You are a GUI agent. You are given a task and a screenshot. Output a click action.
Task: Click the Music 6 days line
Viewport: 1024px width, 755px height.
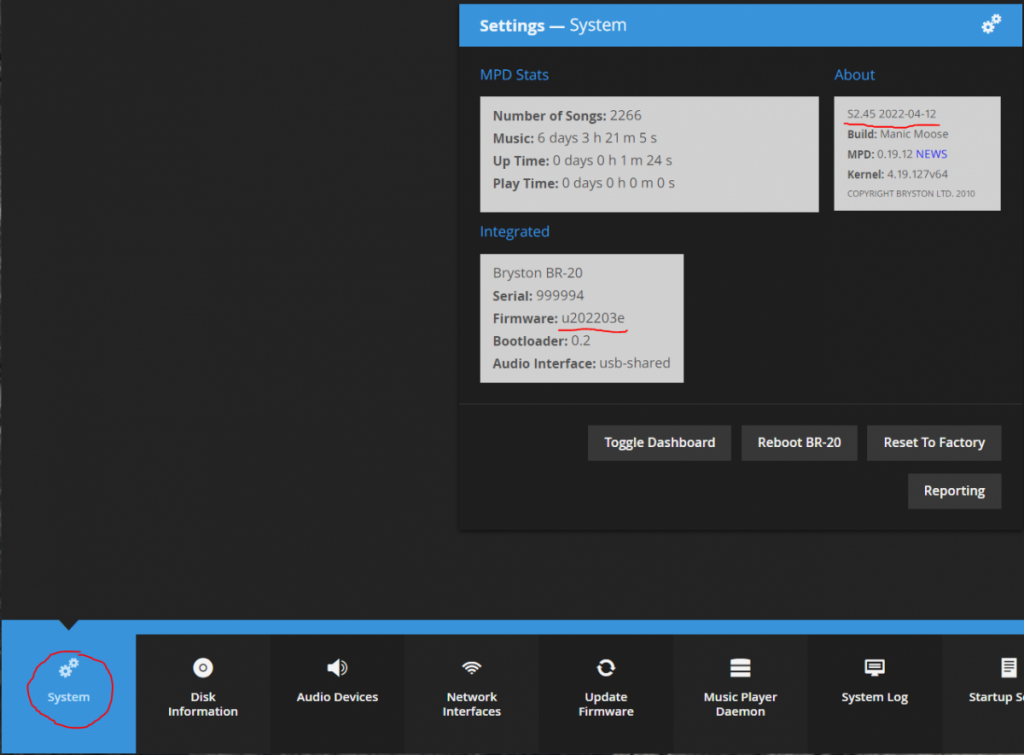575,138
